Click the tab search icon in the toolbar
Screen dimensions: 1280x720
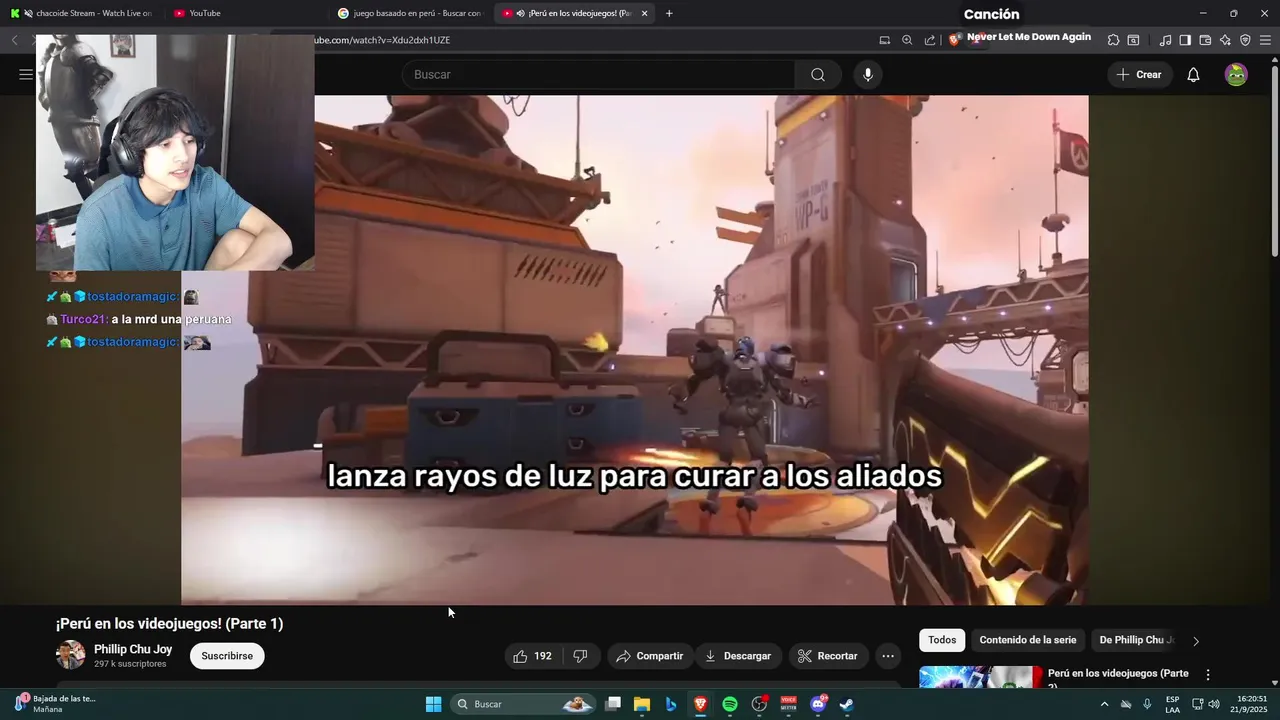1133,40
